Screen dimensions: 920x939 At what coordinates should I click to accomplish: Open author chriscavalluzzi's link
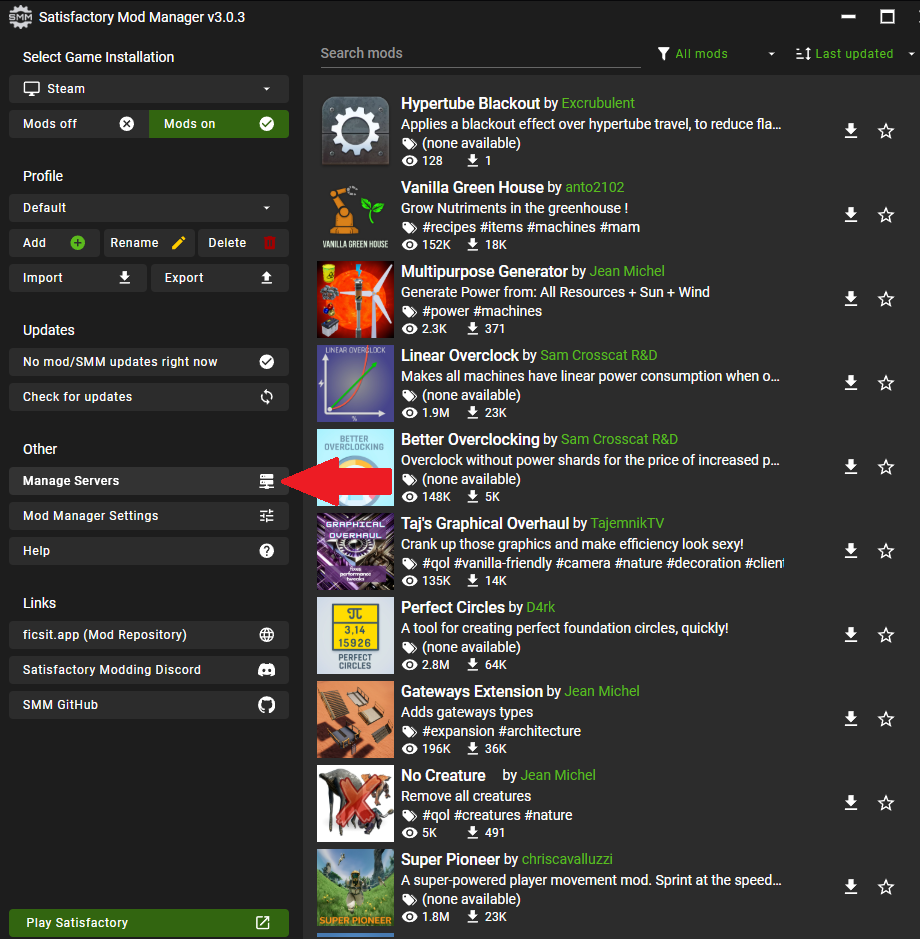click(x=567, y=859)
